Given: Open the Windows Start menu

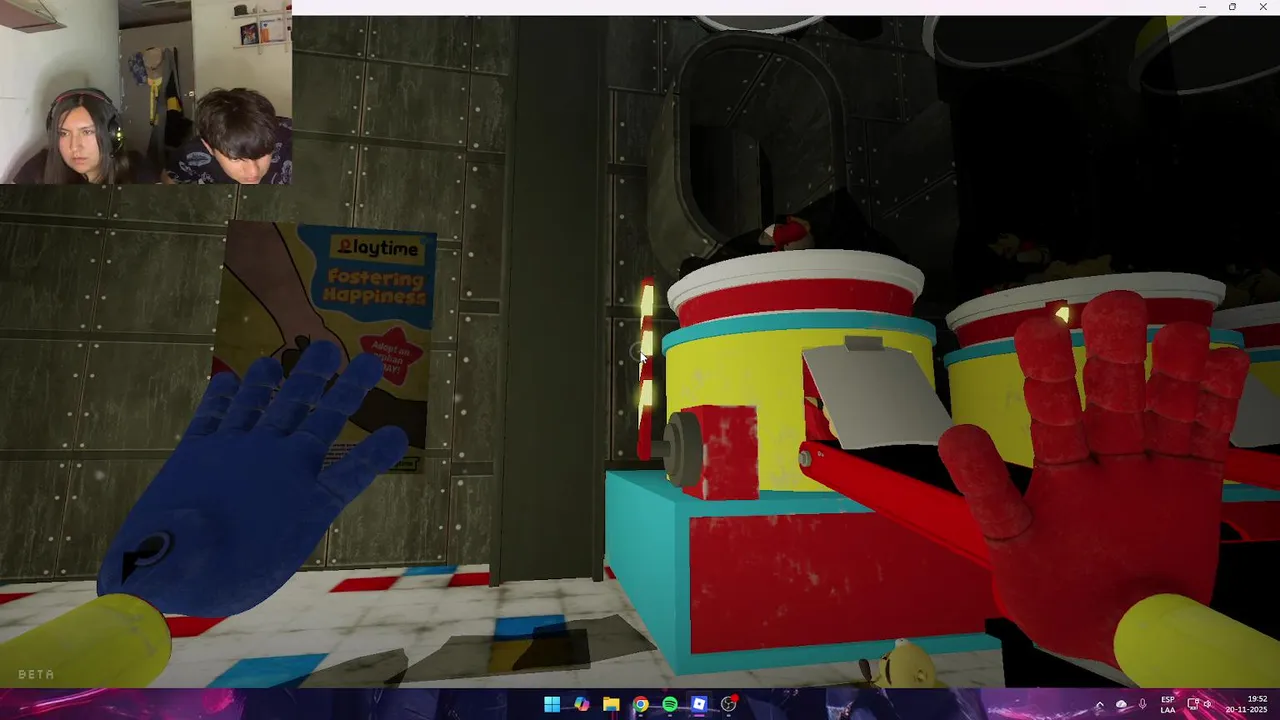Looking at the screenshot, I should [x=552, y=704].
